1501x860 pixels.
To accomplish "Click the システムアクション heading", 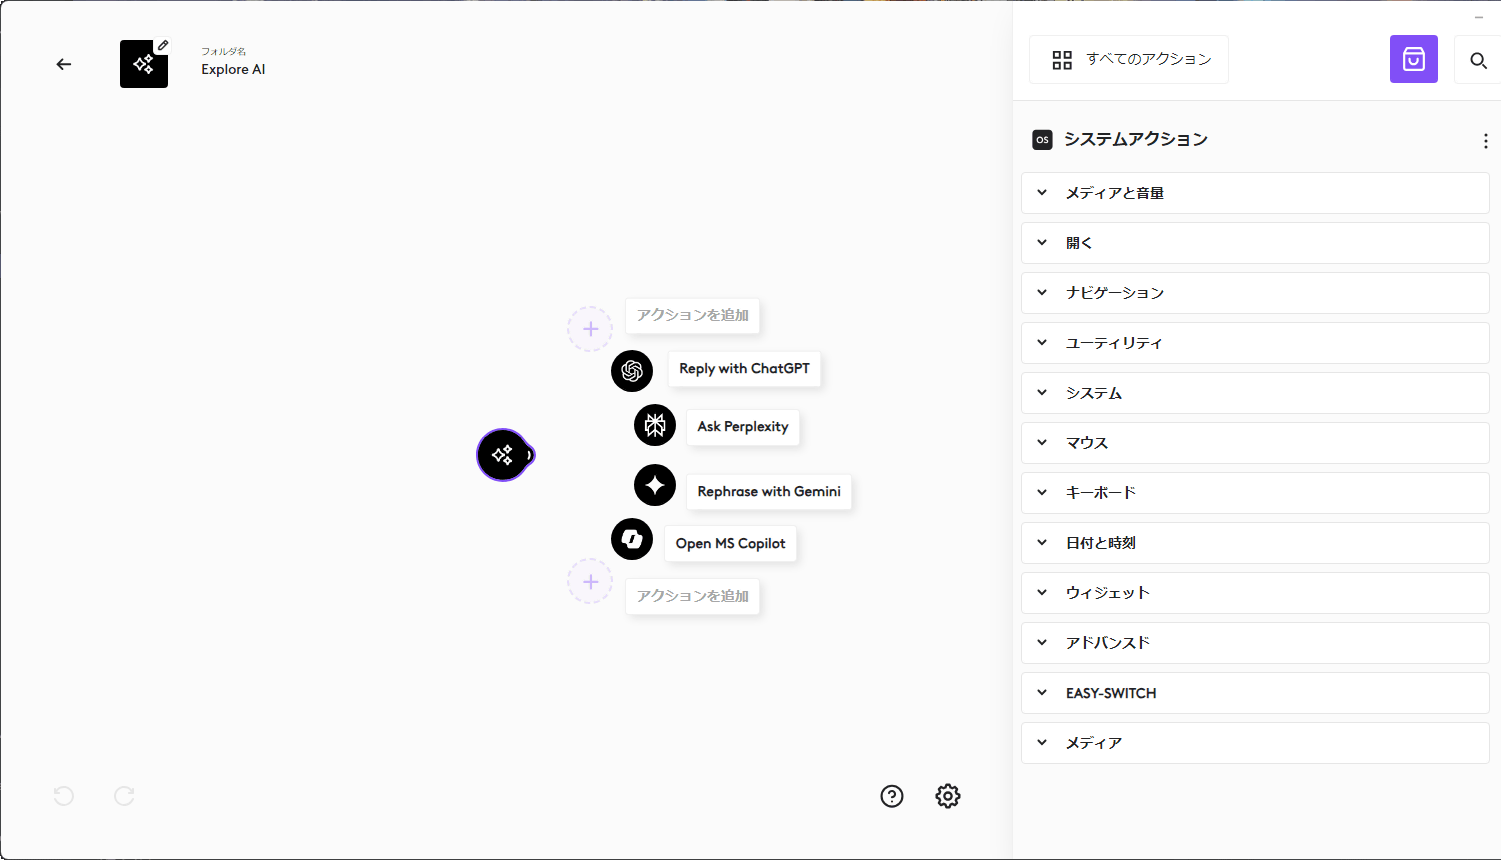I will coord(1136,140).
